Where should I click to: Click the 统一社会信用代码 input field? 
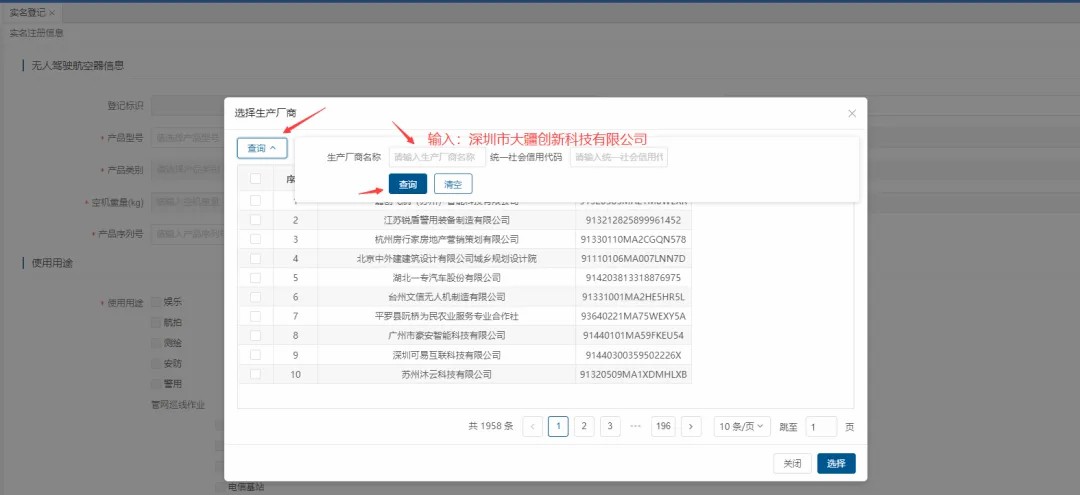(x=618, y=157)
